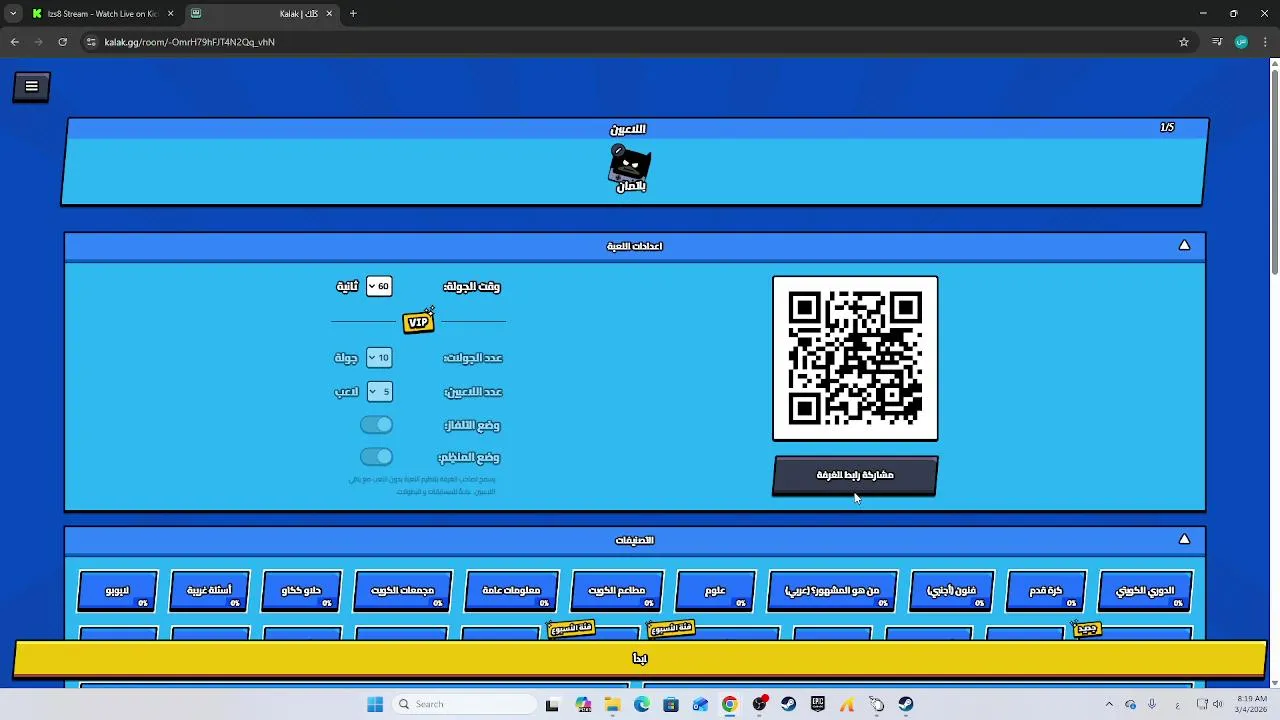Click the microphone icon in system tray
The height and width of the screenshot is (720, 1280).
[x=1152, y=704]
